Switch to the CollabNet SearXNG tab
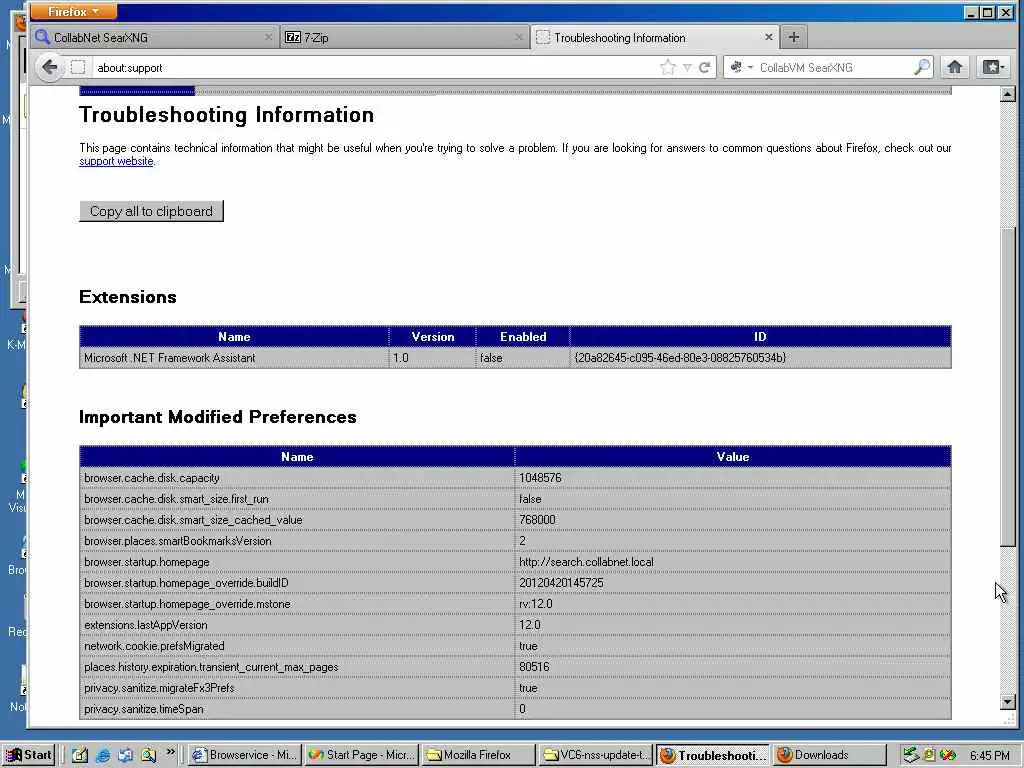 pos(155,37)
